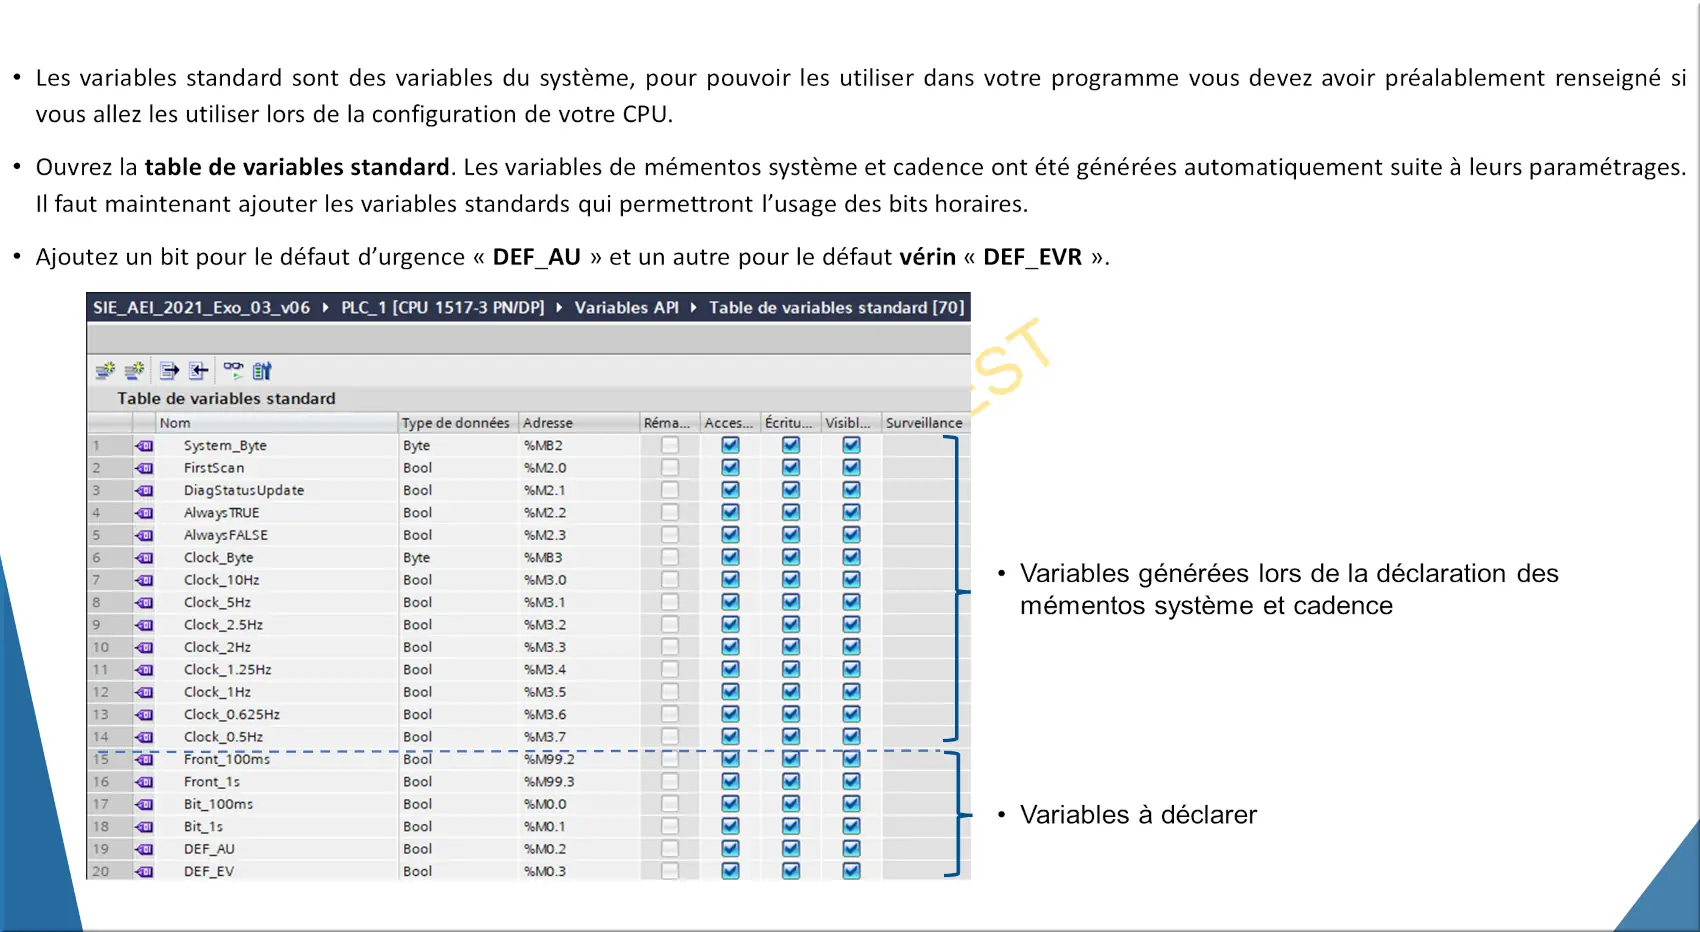
Task: Select the tag icon of AlwaysFALSE row
Action: pos(145,535)
